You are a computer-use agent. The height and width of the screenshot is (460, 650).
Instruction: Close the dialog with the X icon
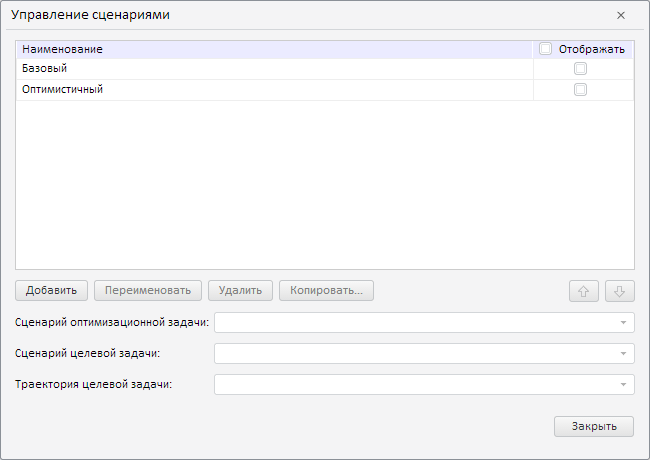[x=621, y=15]
